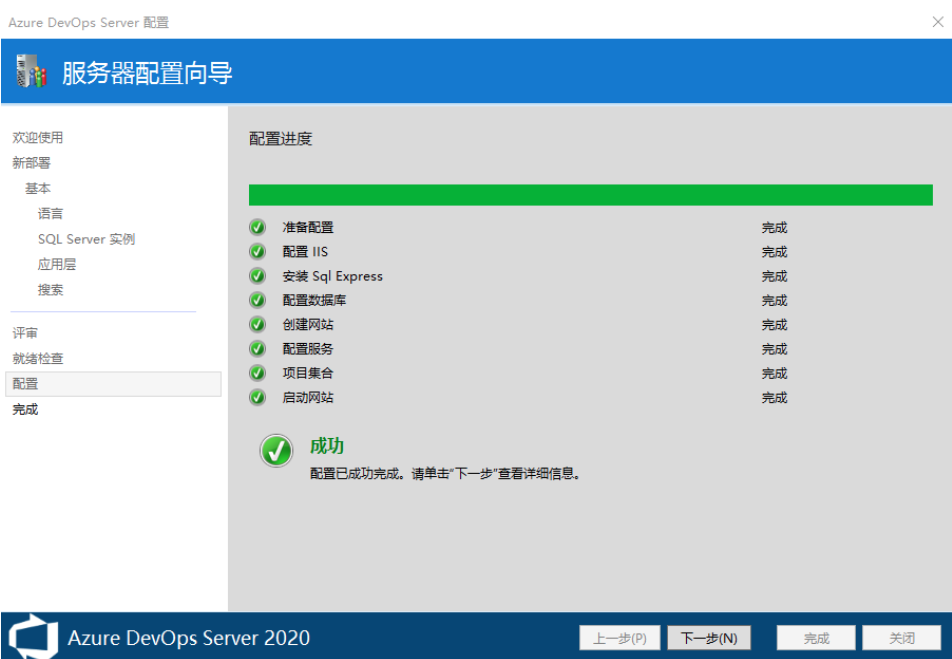
Task: Open the 搜索 step in sidebar
Action: [x=50, y=290]
